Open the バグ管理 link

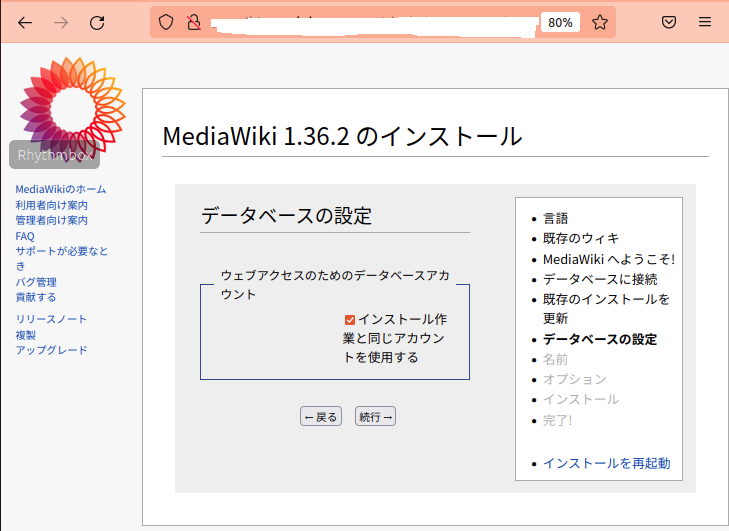pyautogui.click(x=36, y=282)
